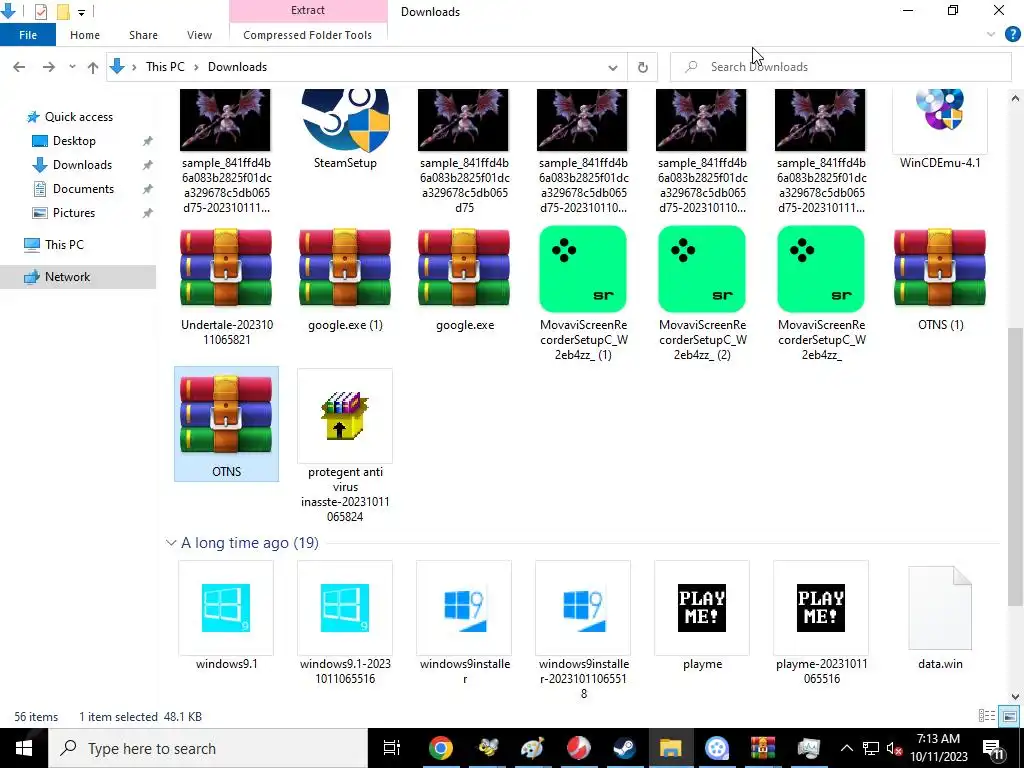
Task: Collapse the A long time ago group
Action: (x=171, y=543)
